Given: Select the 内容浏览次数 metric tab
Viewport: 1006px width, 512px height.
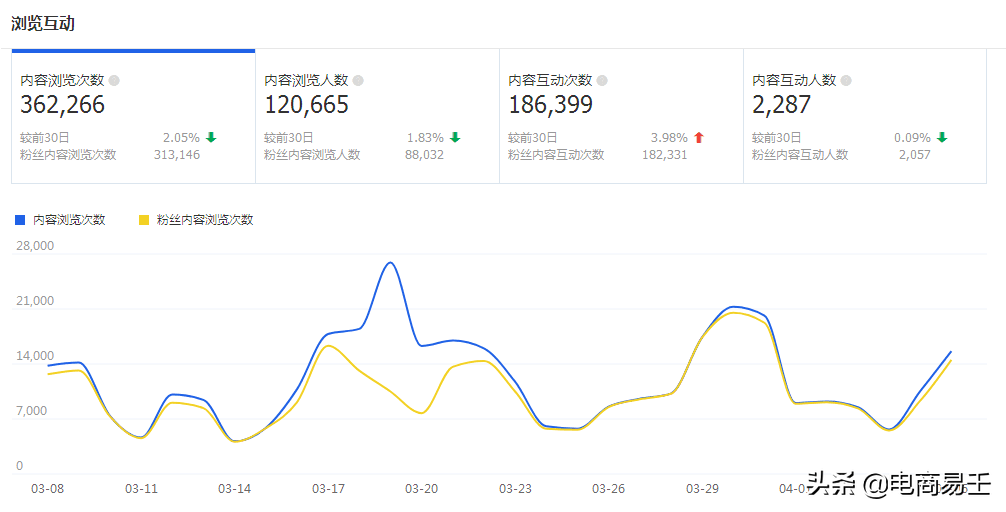Looking at the screenshot, I should tap(133, 116).
